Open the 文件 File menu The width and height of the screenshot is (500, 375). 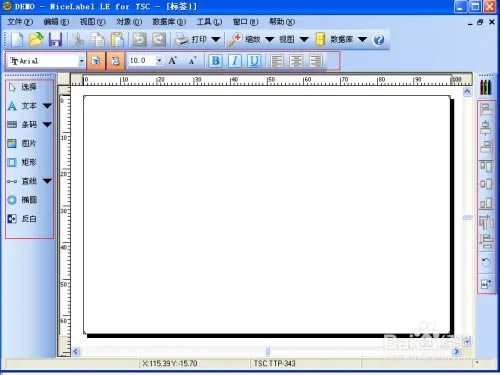click(x=20, y=22)
